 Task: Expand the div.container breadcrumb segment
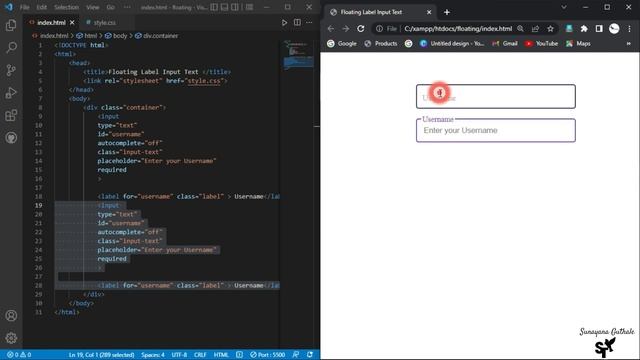[156, 36]
